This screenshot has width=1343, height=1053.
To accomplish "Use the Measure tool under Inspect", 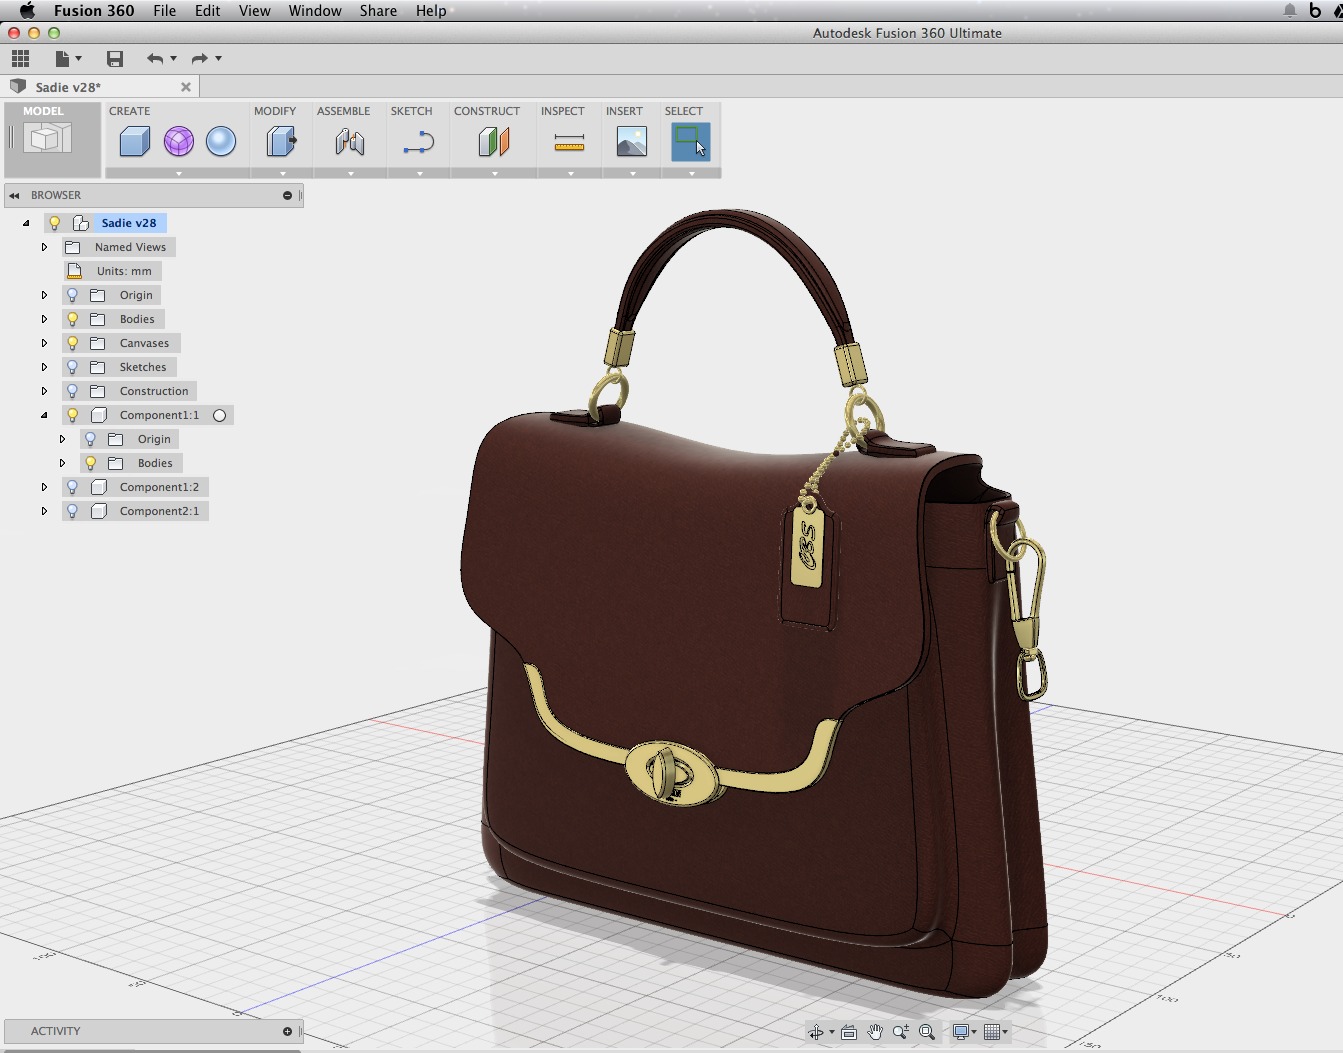I will click(568, 142).
